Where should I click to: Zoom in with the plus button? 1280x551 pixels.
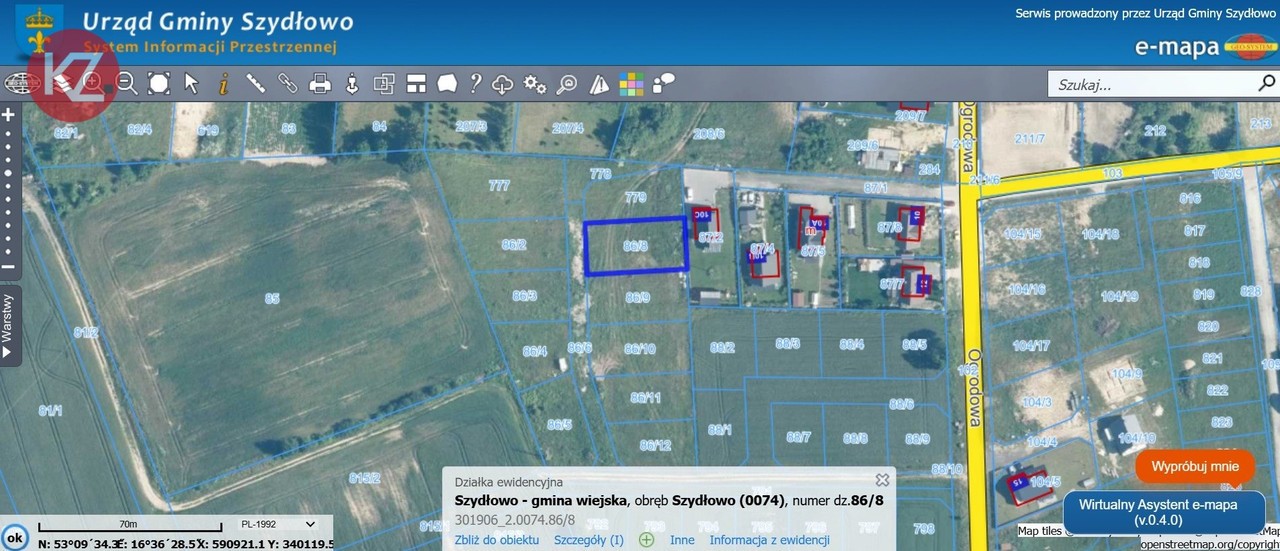pyautogui.click(x=8, y=115)
